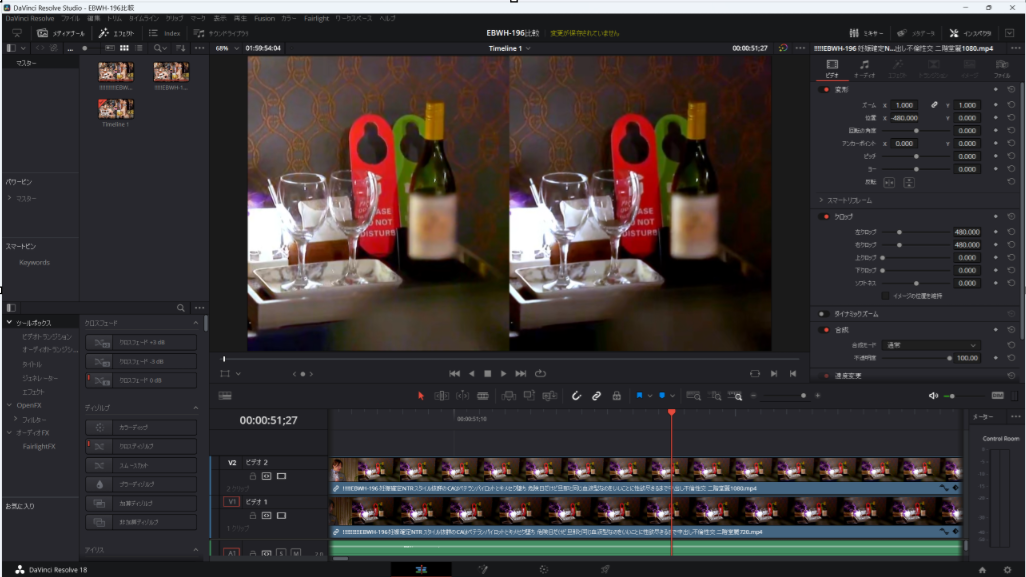Image resolution: width=1026 pixels, height=577 pixels.
Task: Select the arrow selection mode tool
Action: (x=420, y=396)
